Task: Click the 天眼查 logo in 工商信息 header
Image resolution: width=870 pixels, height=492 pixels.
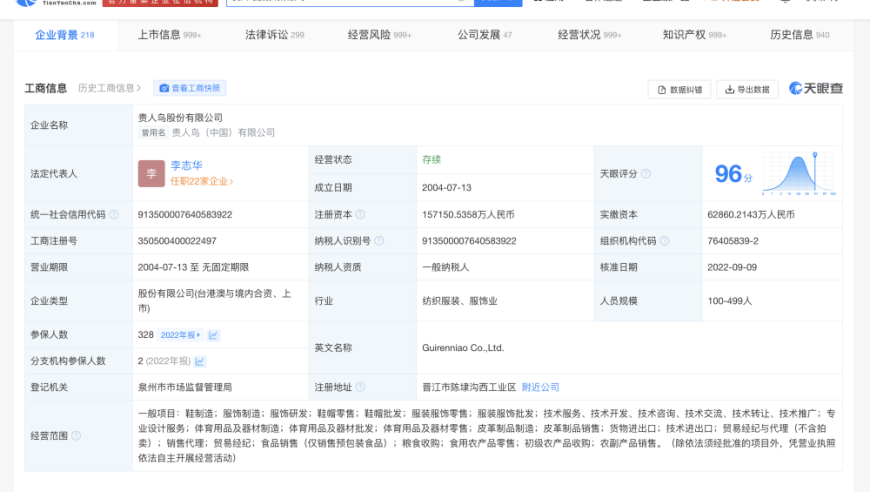Action: (816, 88)
